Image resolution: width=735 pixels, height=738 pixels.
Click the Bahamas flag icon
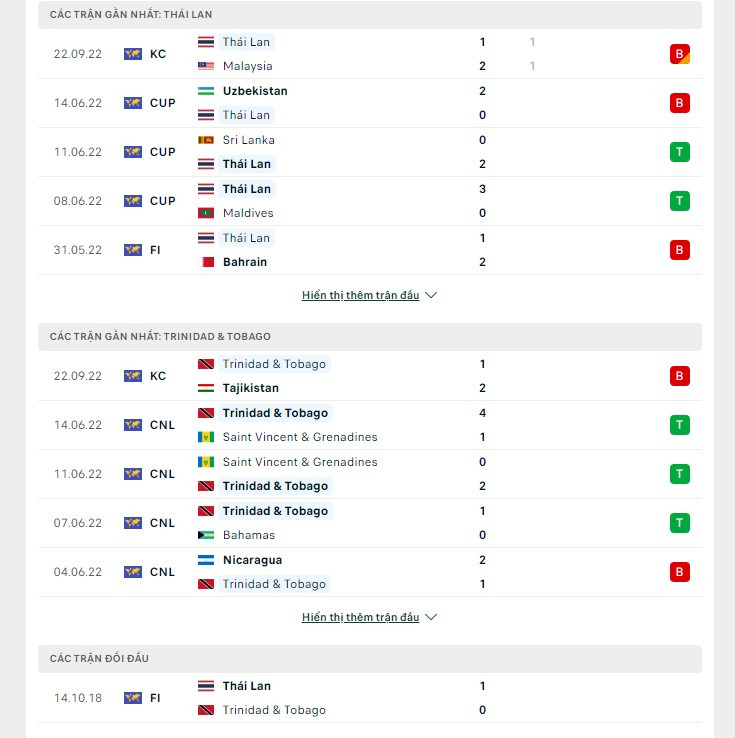point(205,535)
